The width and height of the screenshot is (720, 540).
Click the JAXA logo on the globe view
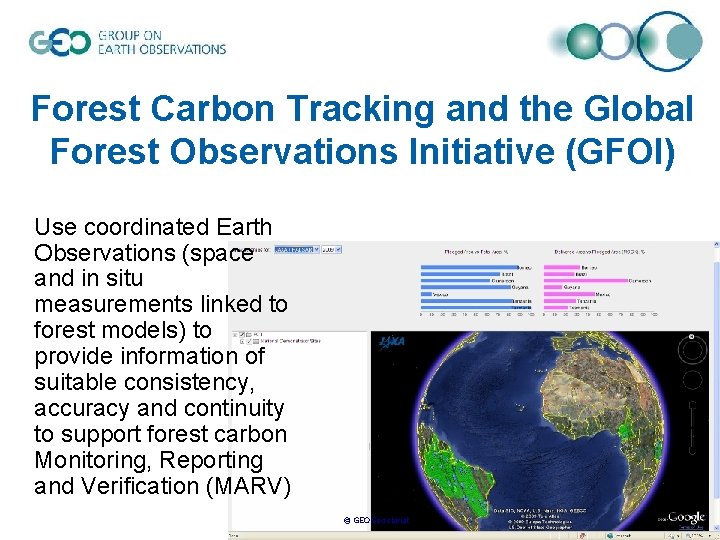391,342
